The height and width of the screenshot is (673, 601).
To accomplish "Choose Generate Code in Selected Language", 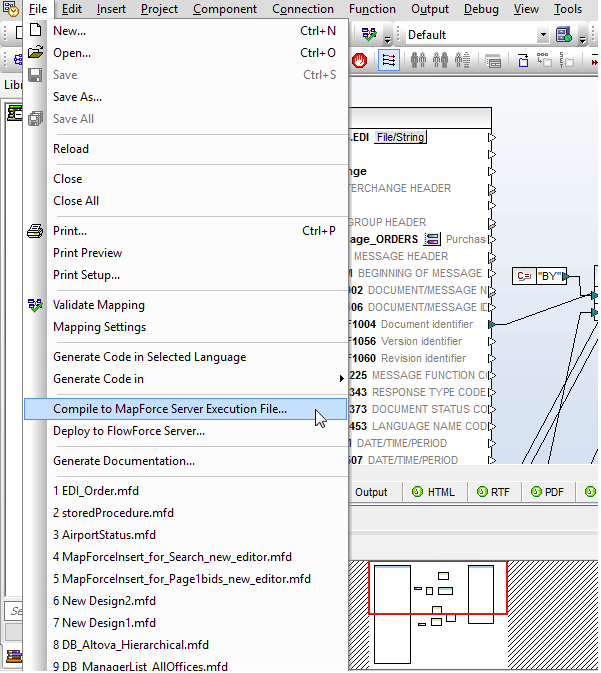I will click(x=185, y=357).
